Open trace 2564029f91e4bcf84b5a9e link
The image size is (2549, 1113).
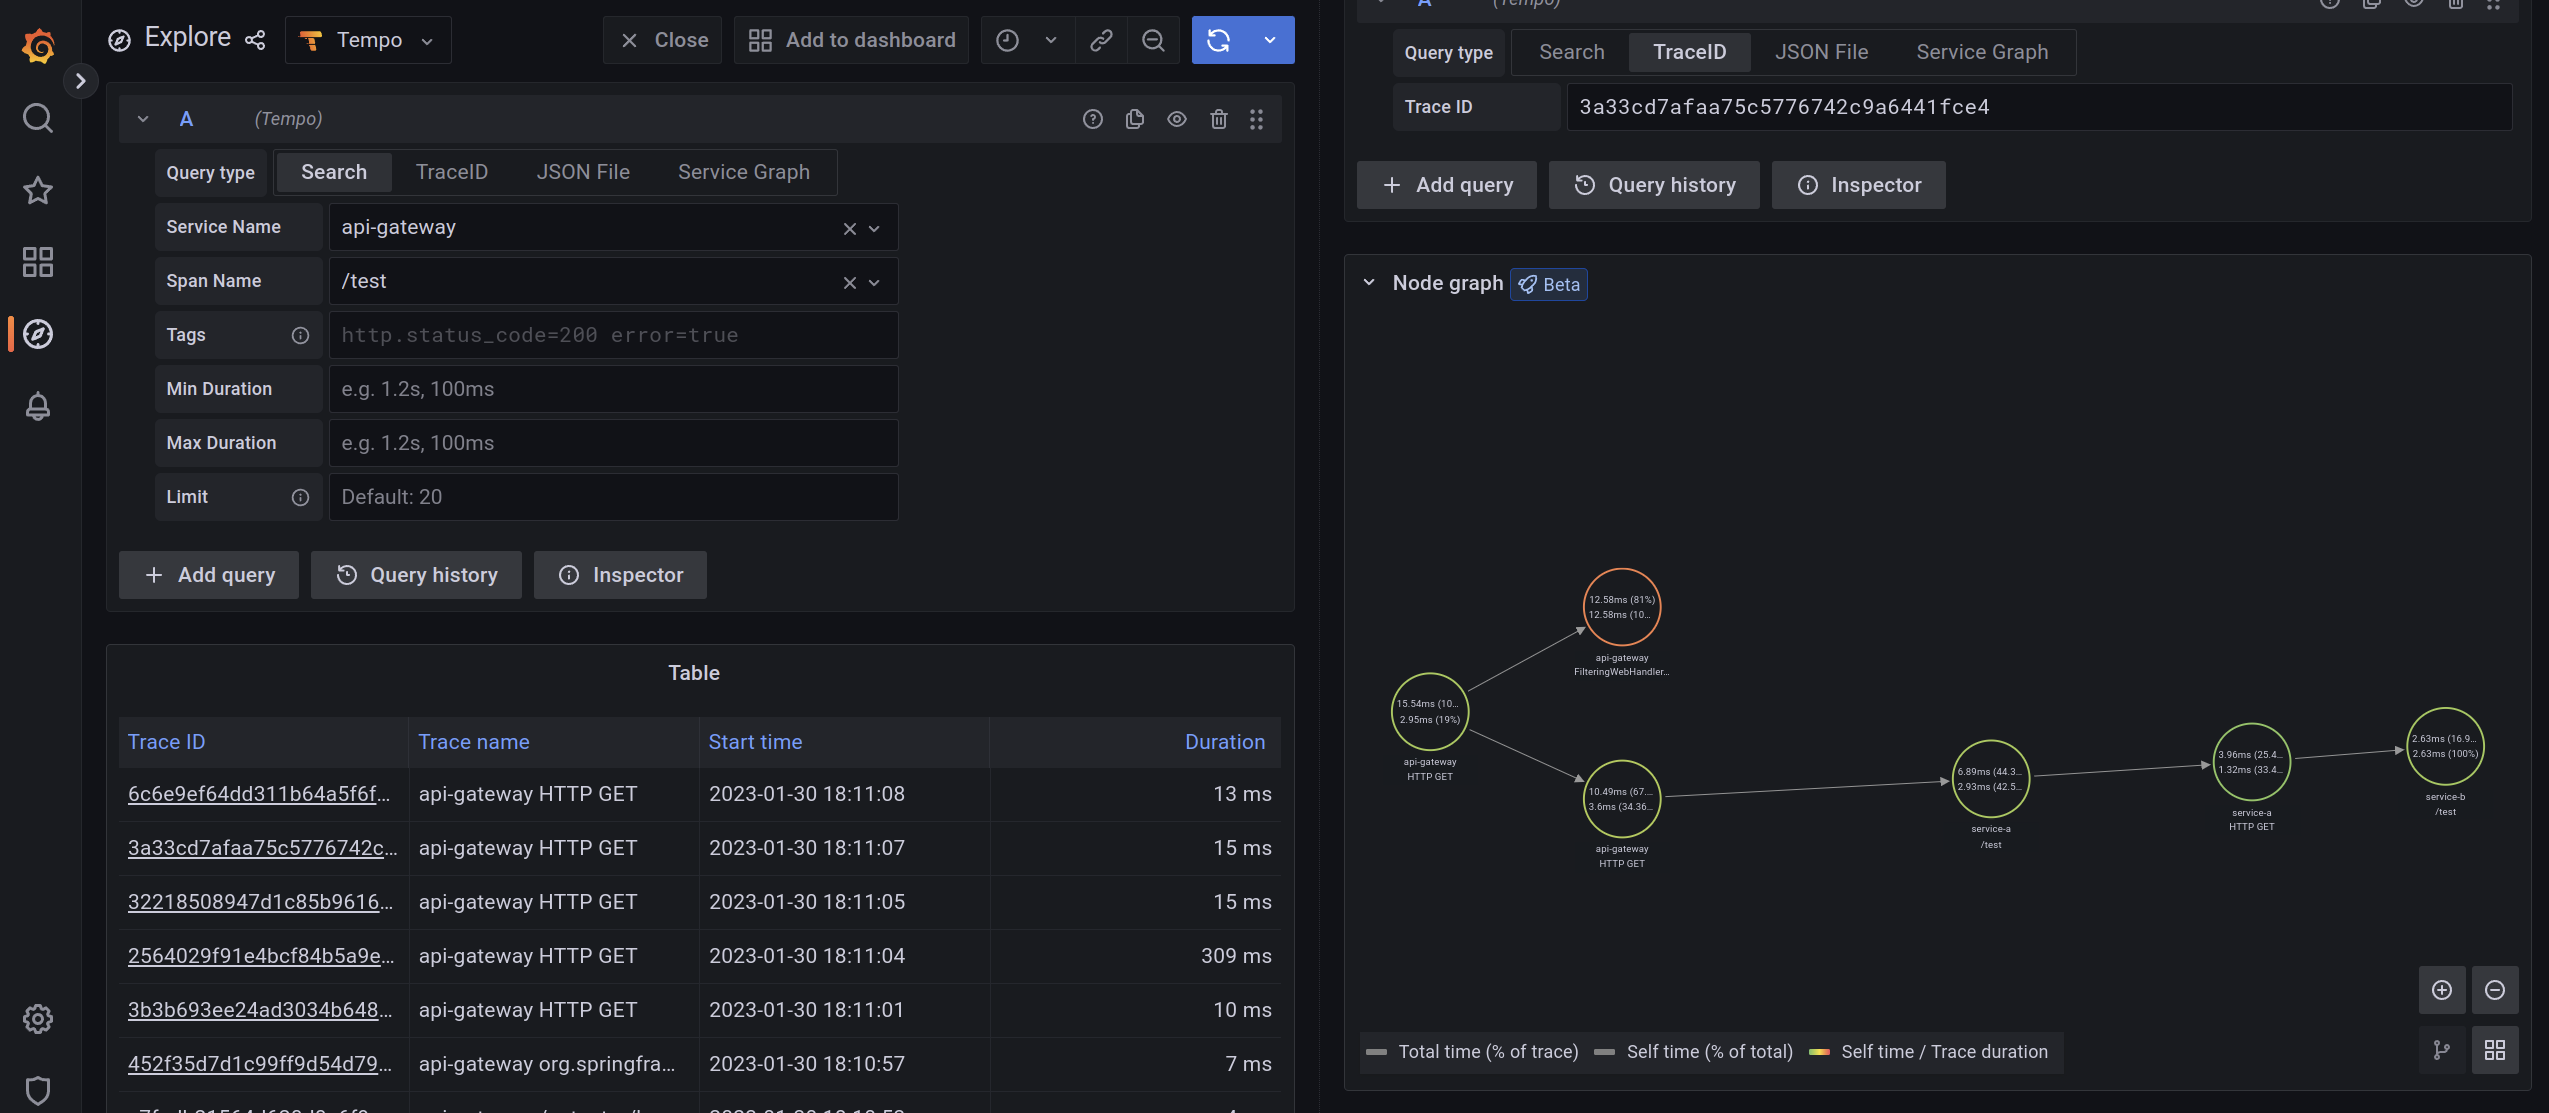coord(260,956)
